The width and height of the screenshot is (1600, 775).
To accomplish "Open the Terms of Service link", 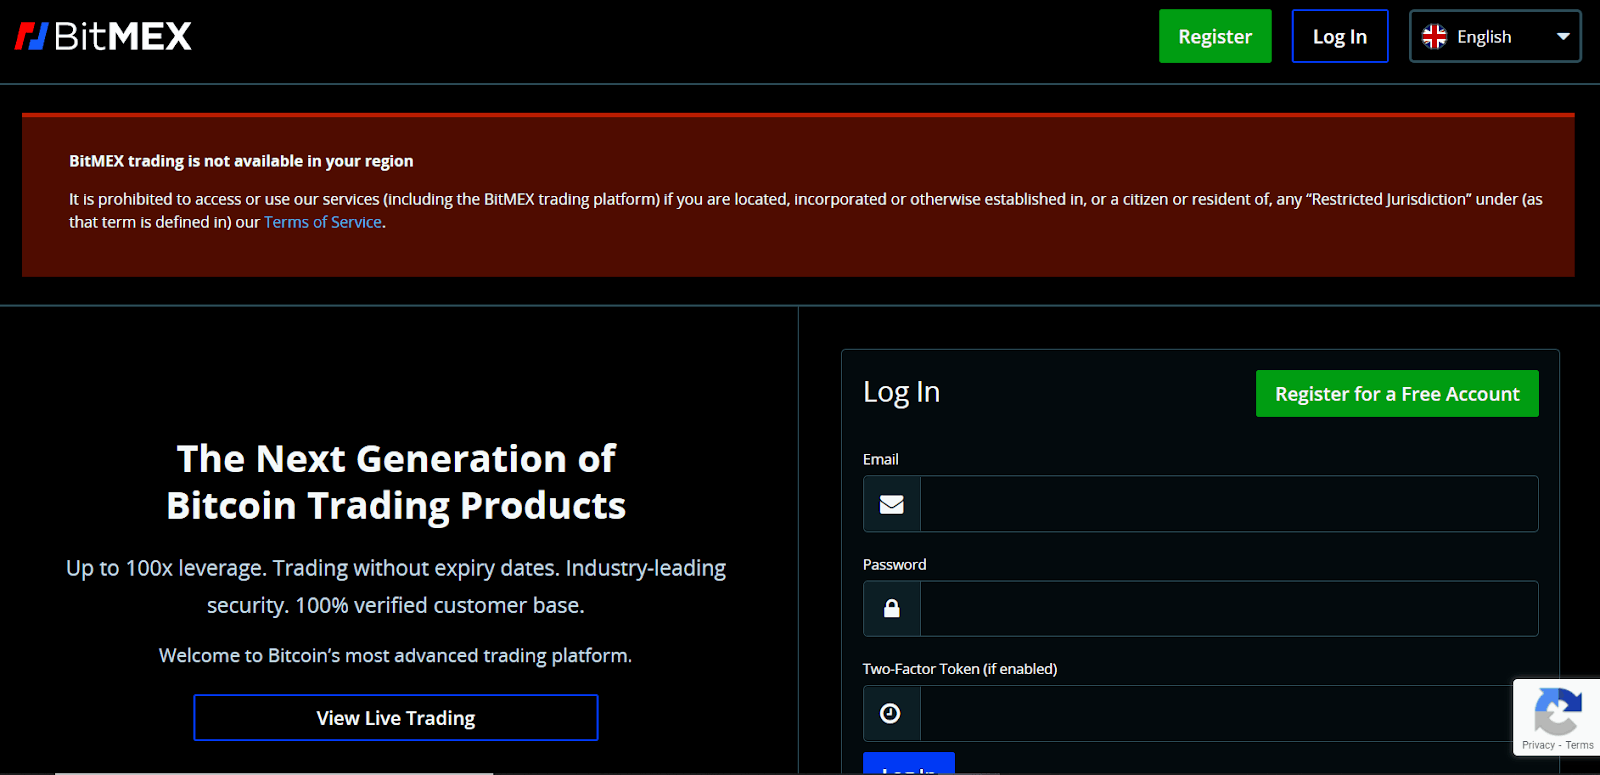I will [x=323, y=222].
